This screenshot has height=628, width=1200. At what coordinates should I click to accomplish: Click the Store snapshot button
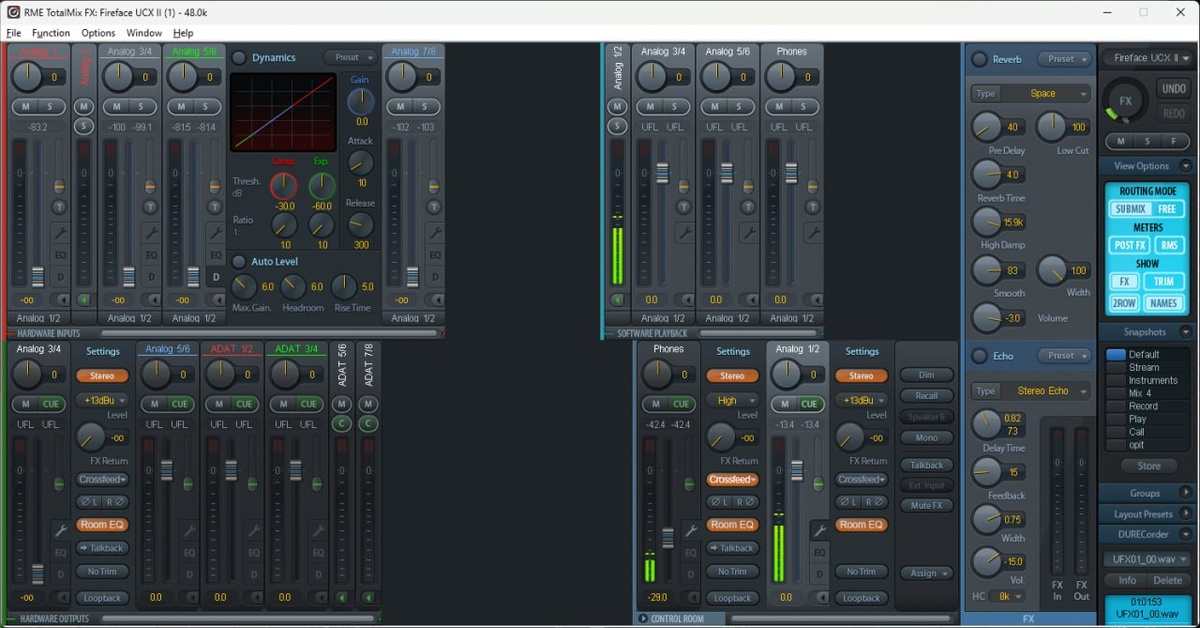pyautogui.click(x=1149, y=466)
